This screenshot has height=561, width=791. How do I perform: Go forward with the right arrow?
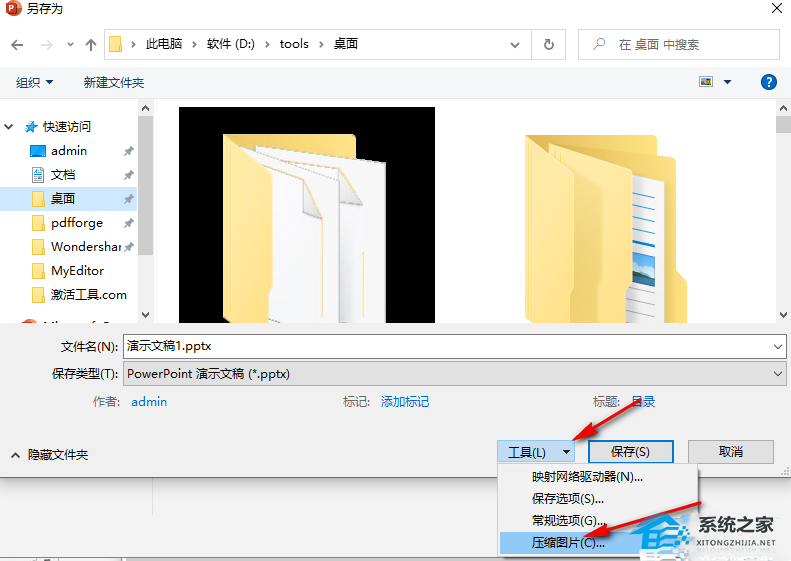point(46,45)
